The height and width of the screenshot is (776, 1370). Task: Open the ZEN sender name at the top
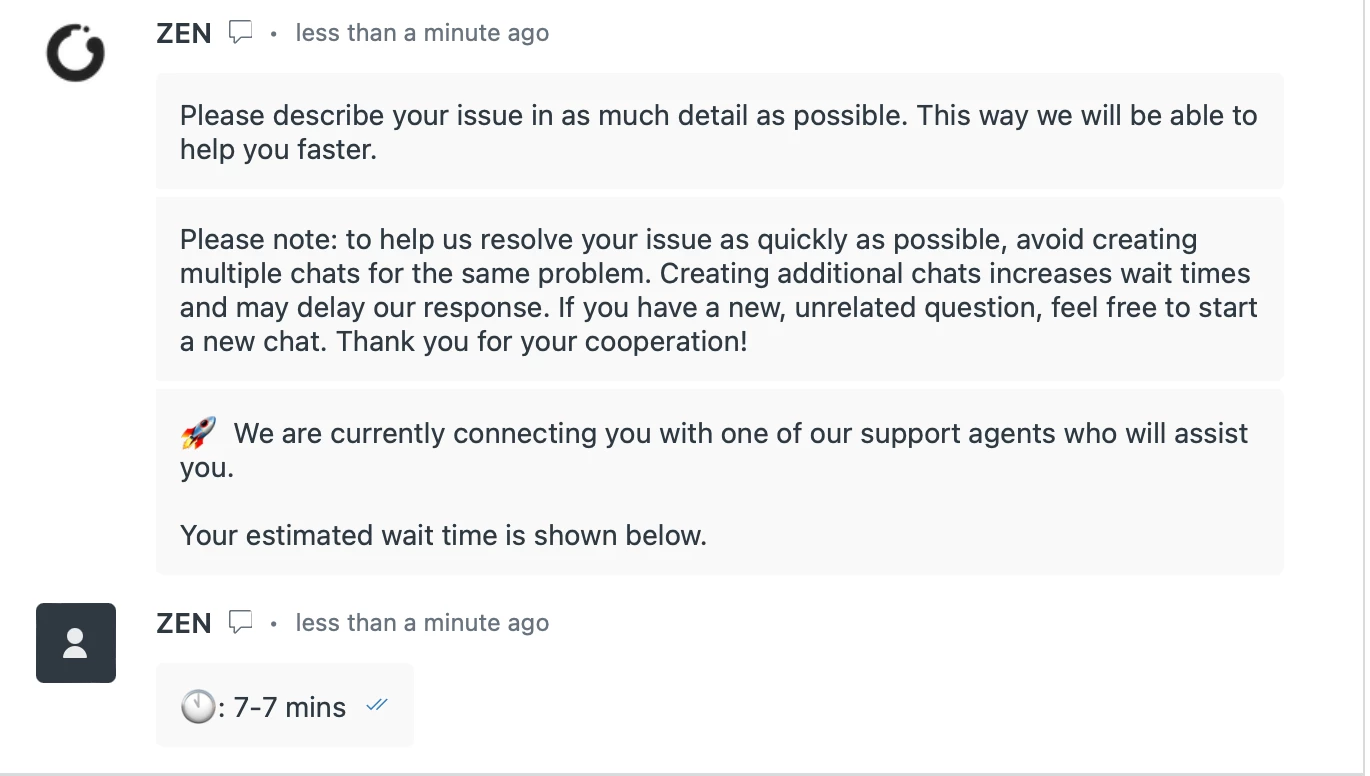click(184, 33)
